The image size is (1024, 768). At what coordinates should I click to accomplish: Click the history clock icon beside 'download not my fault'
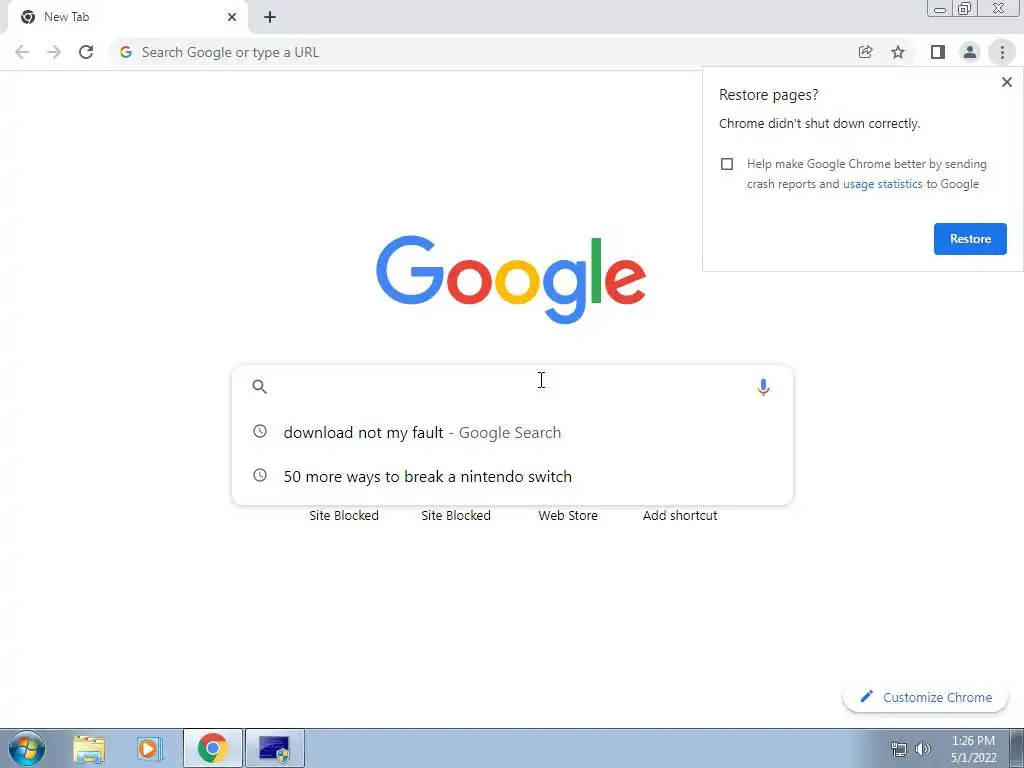click(x=260, y=431)
